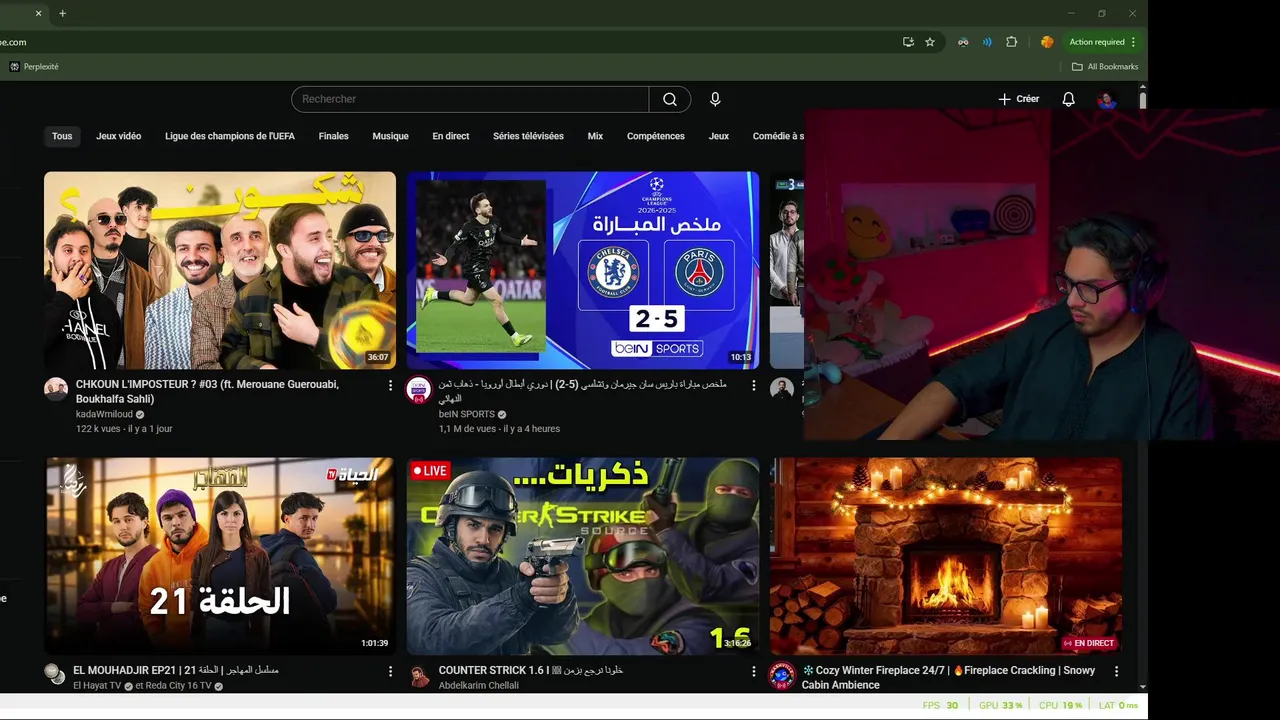Open options menu for CHKOUN L'IMPOSTEUR video
Viewport: 1280px width, 720px height.
[391, 385]
